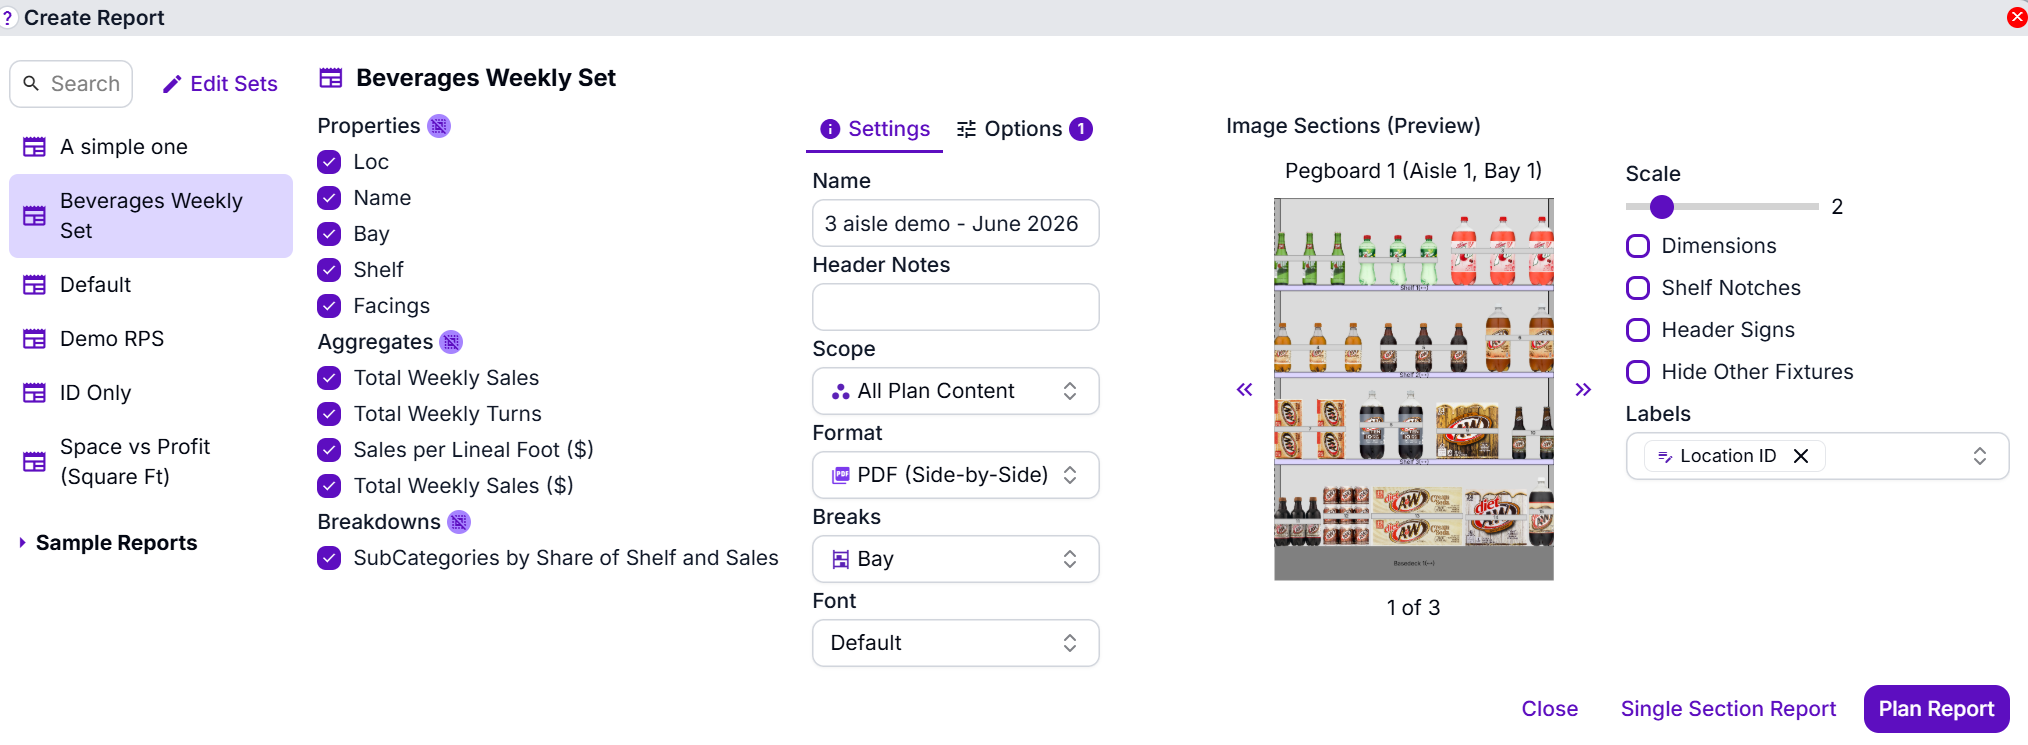Uncheck the Facings property
This screenshot has height=745, width=2028.
329,306
